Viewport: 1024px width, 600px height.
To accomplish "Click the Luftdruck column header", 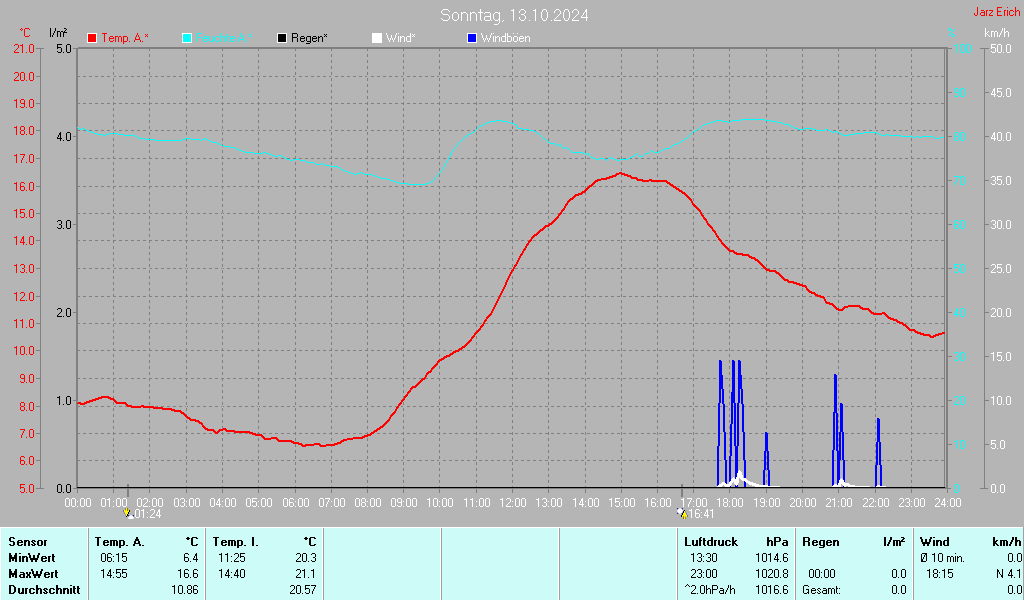I will (x=711, y=542).
